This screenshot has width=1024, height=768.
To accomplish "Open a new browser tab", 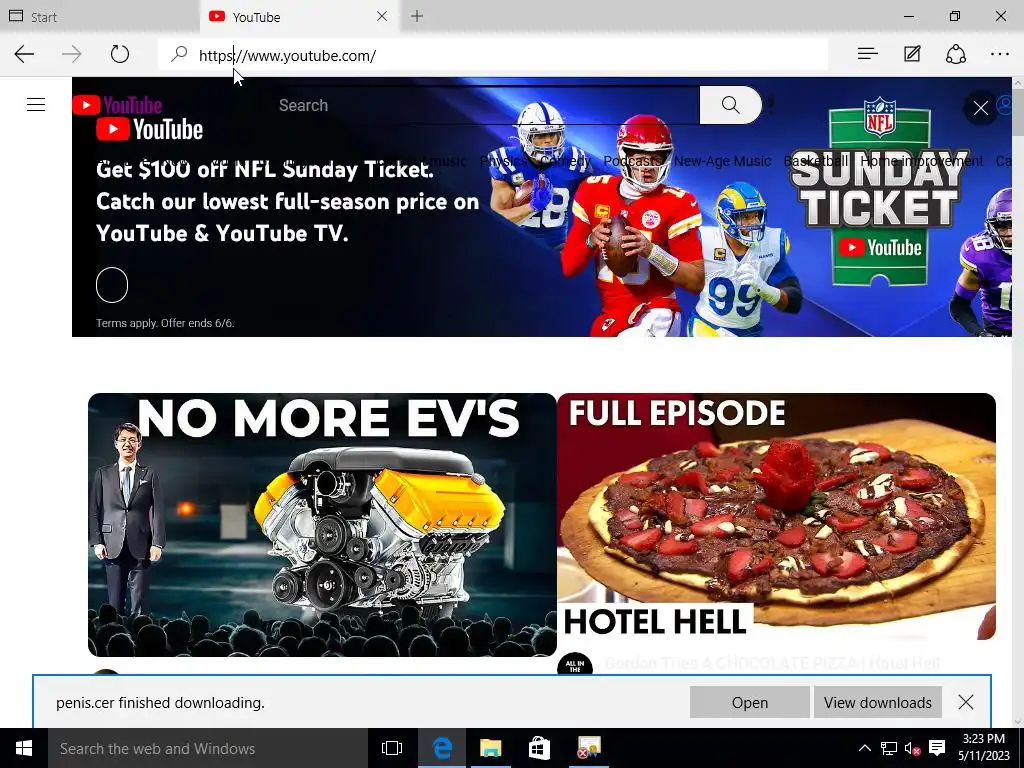I will click(x=417, y=16).
